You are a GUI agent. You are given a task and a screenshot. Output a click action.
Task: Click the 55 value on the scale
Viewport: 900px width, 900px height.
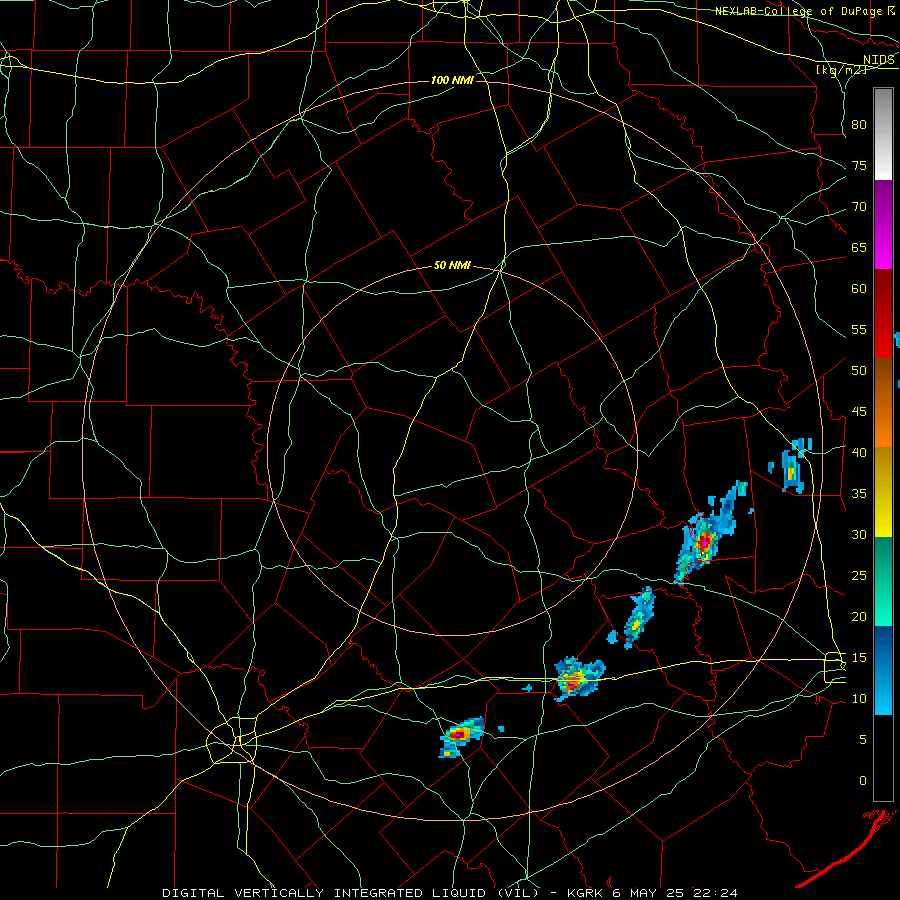859,330
